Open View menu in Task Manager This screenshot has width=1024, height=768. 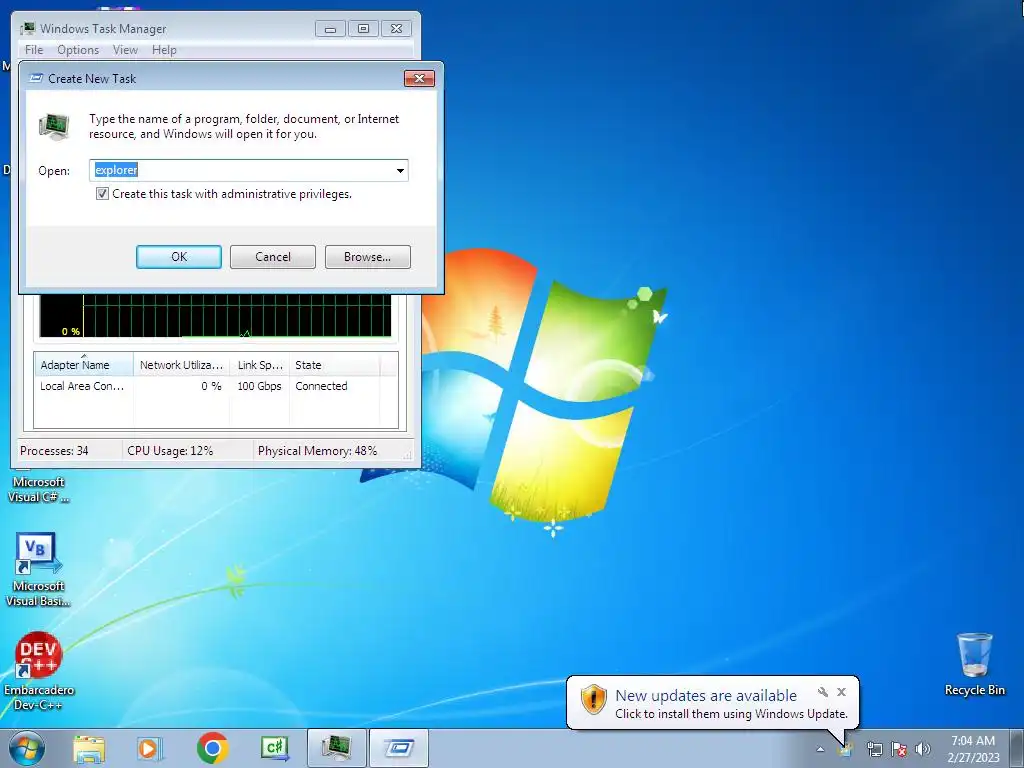point(125,50)
